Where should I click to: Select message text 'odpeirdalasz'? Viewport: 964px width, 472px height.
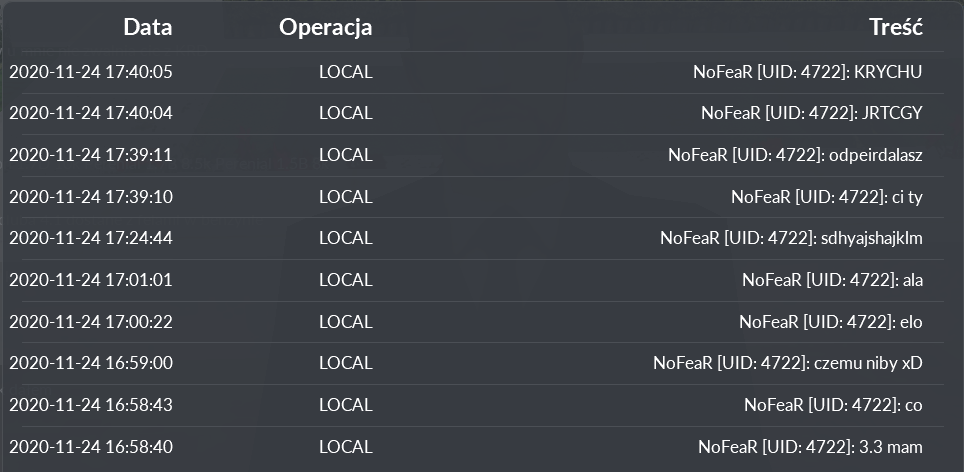coord(875,155)
